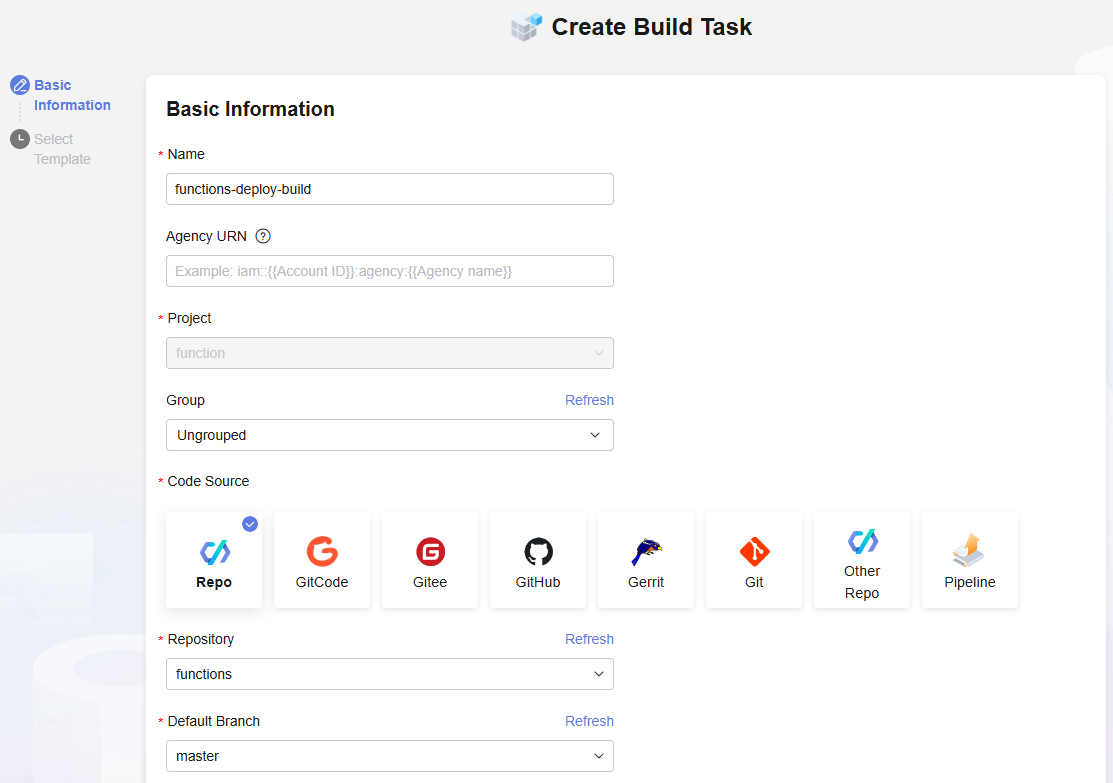Open the Group dropdown

[389, 435]
